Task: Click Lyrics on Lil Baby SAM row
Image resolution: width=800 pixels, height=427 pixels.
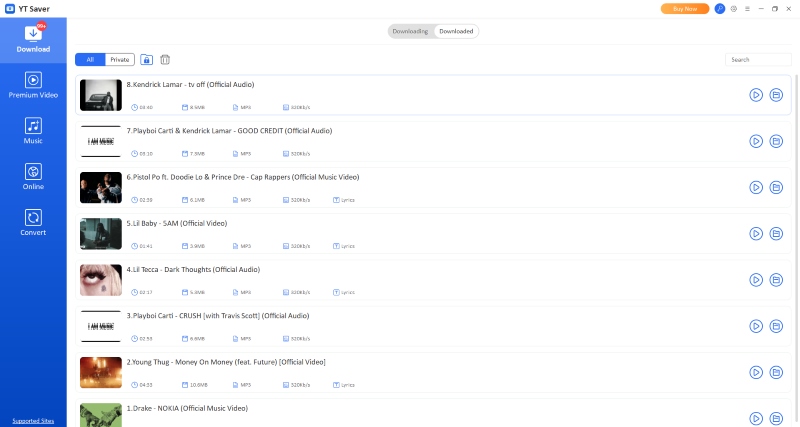Action: pyautogui.click(x=344, y=246)
